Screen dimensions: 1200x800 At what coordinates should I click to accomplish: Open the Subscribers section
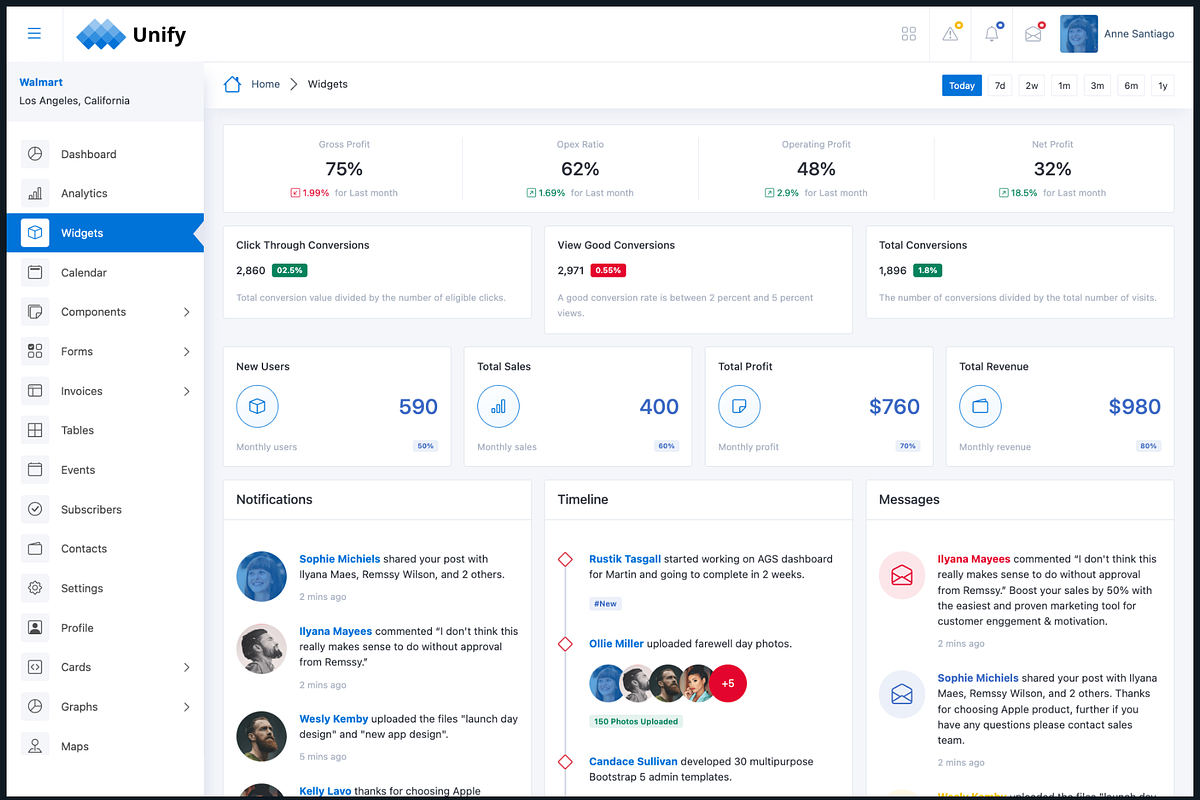coord(91,509)
